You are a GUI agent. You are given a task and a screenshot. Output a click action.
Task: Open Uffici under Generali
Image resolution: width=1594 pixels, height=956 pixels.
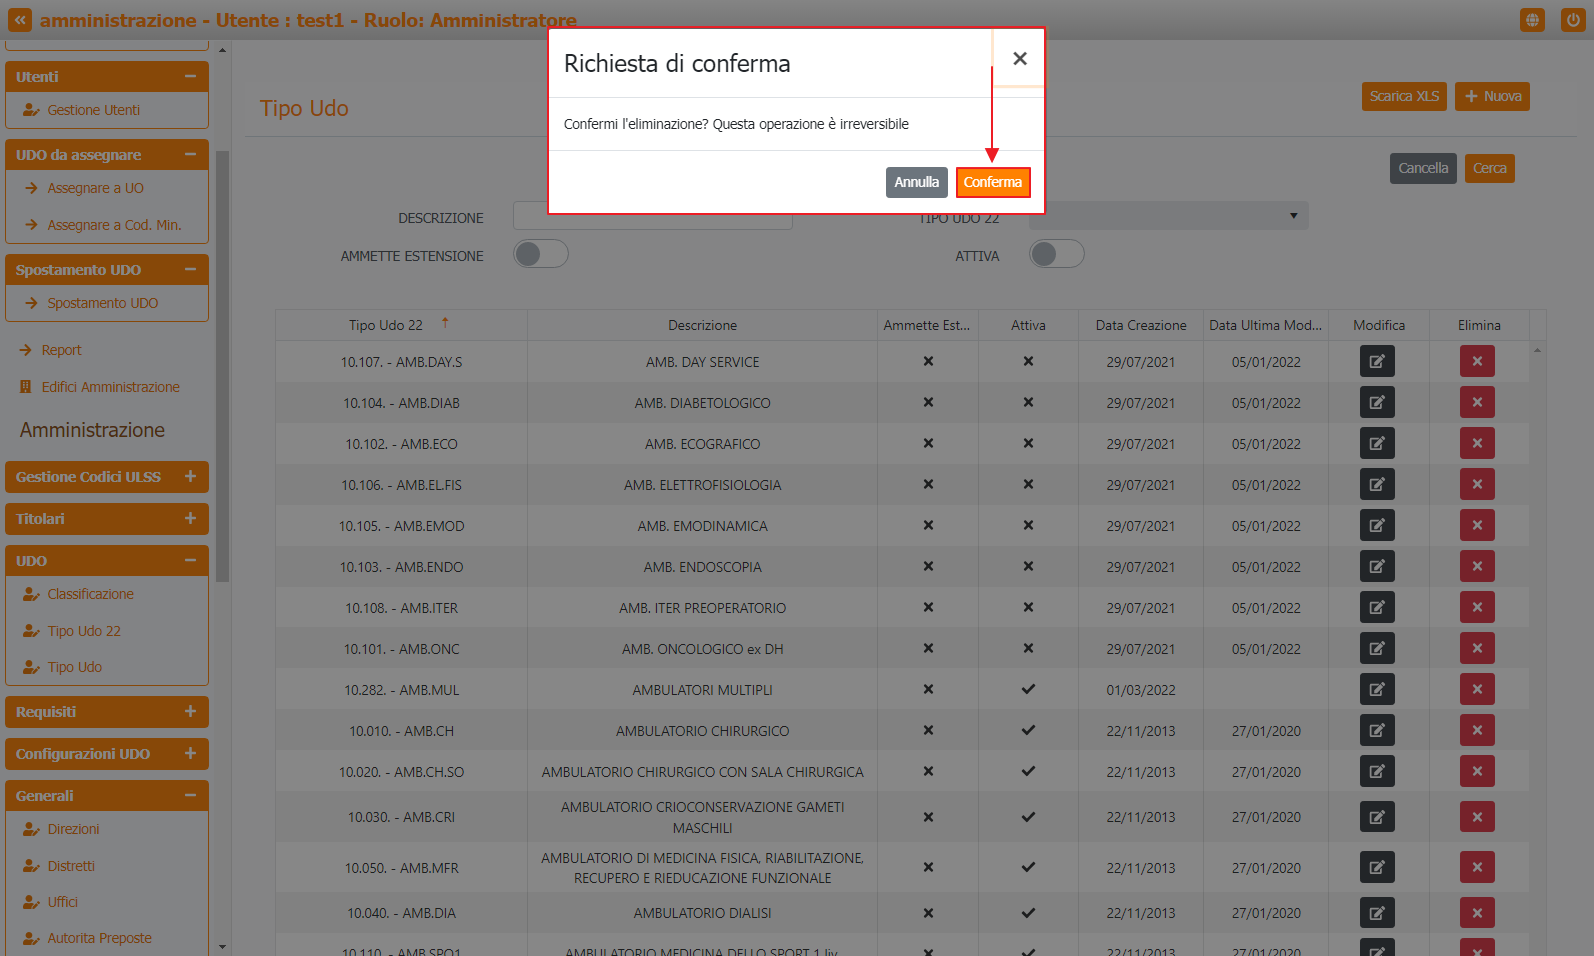tap(62, 902)
